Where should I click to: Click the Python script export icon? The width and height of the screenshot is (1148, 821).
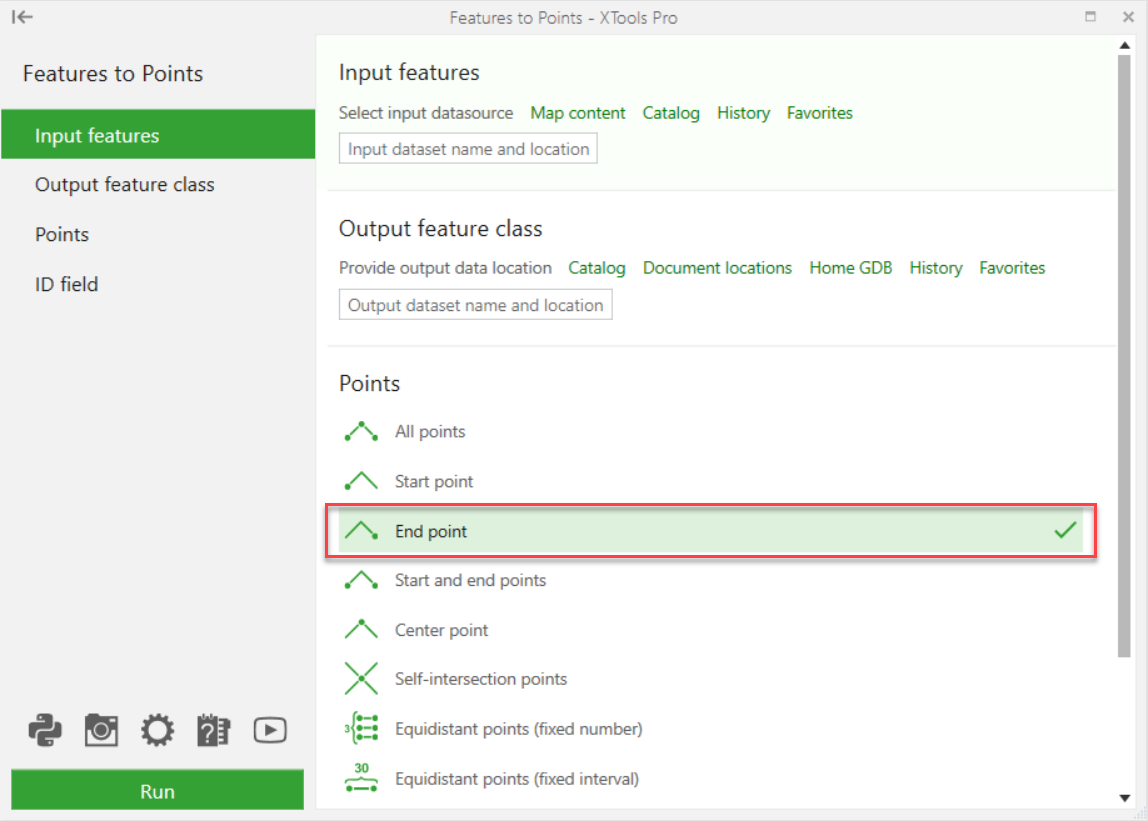pyautogui.click(x=45, y=731)
